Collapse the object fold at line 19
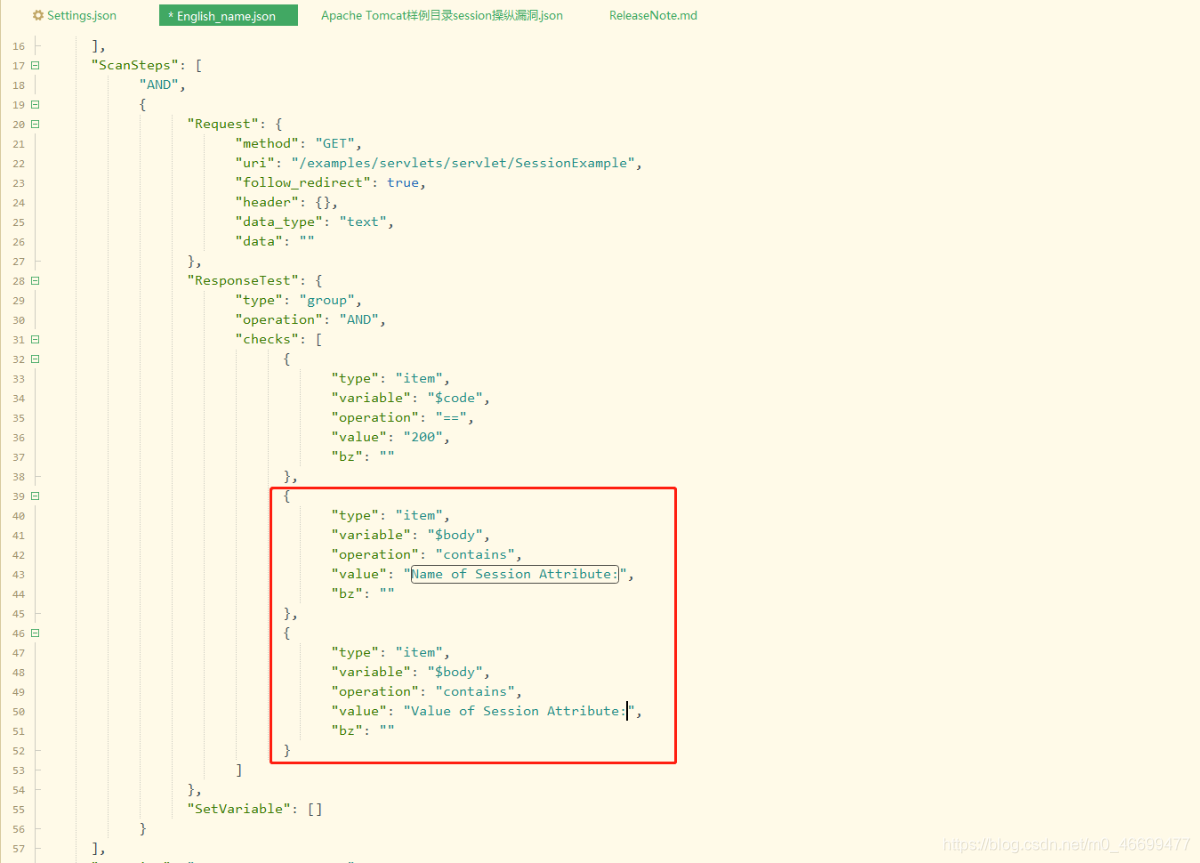The image size is (1200, 863). coord(36,104)
